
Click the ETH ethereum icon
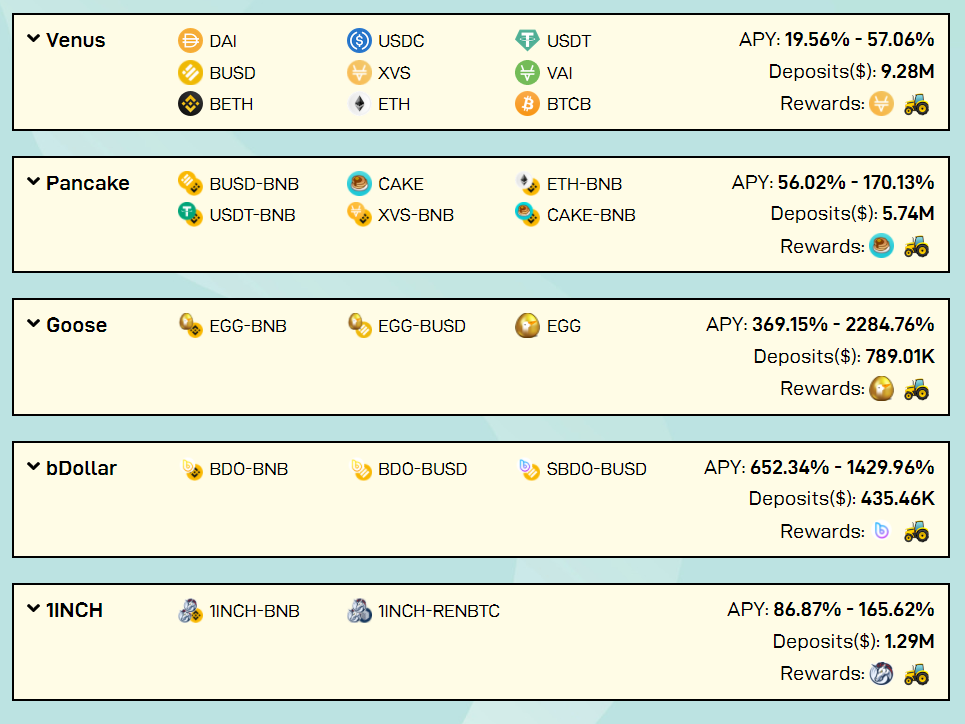[x=359, y=103]
